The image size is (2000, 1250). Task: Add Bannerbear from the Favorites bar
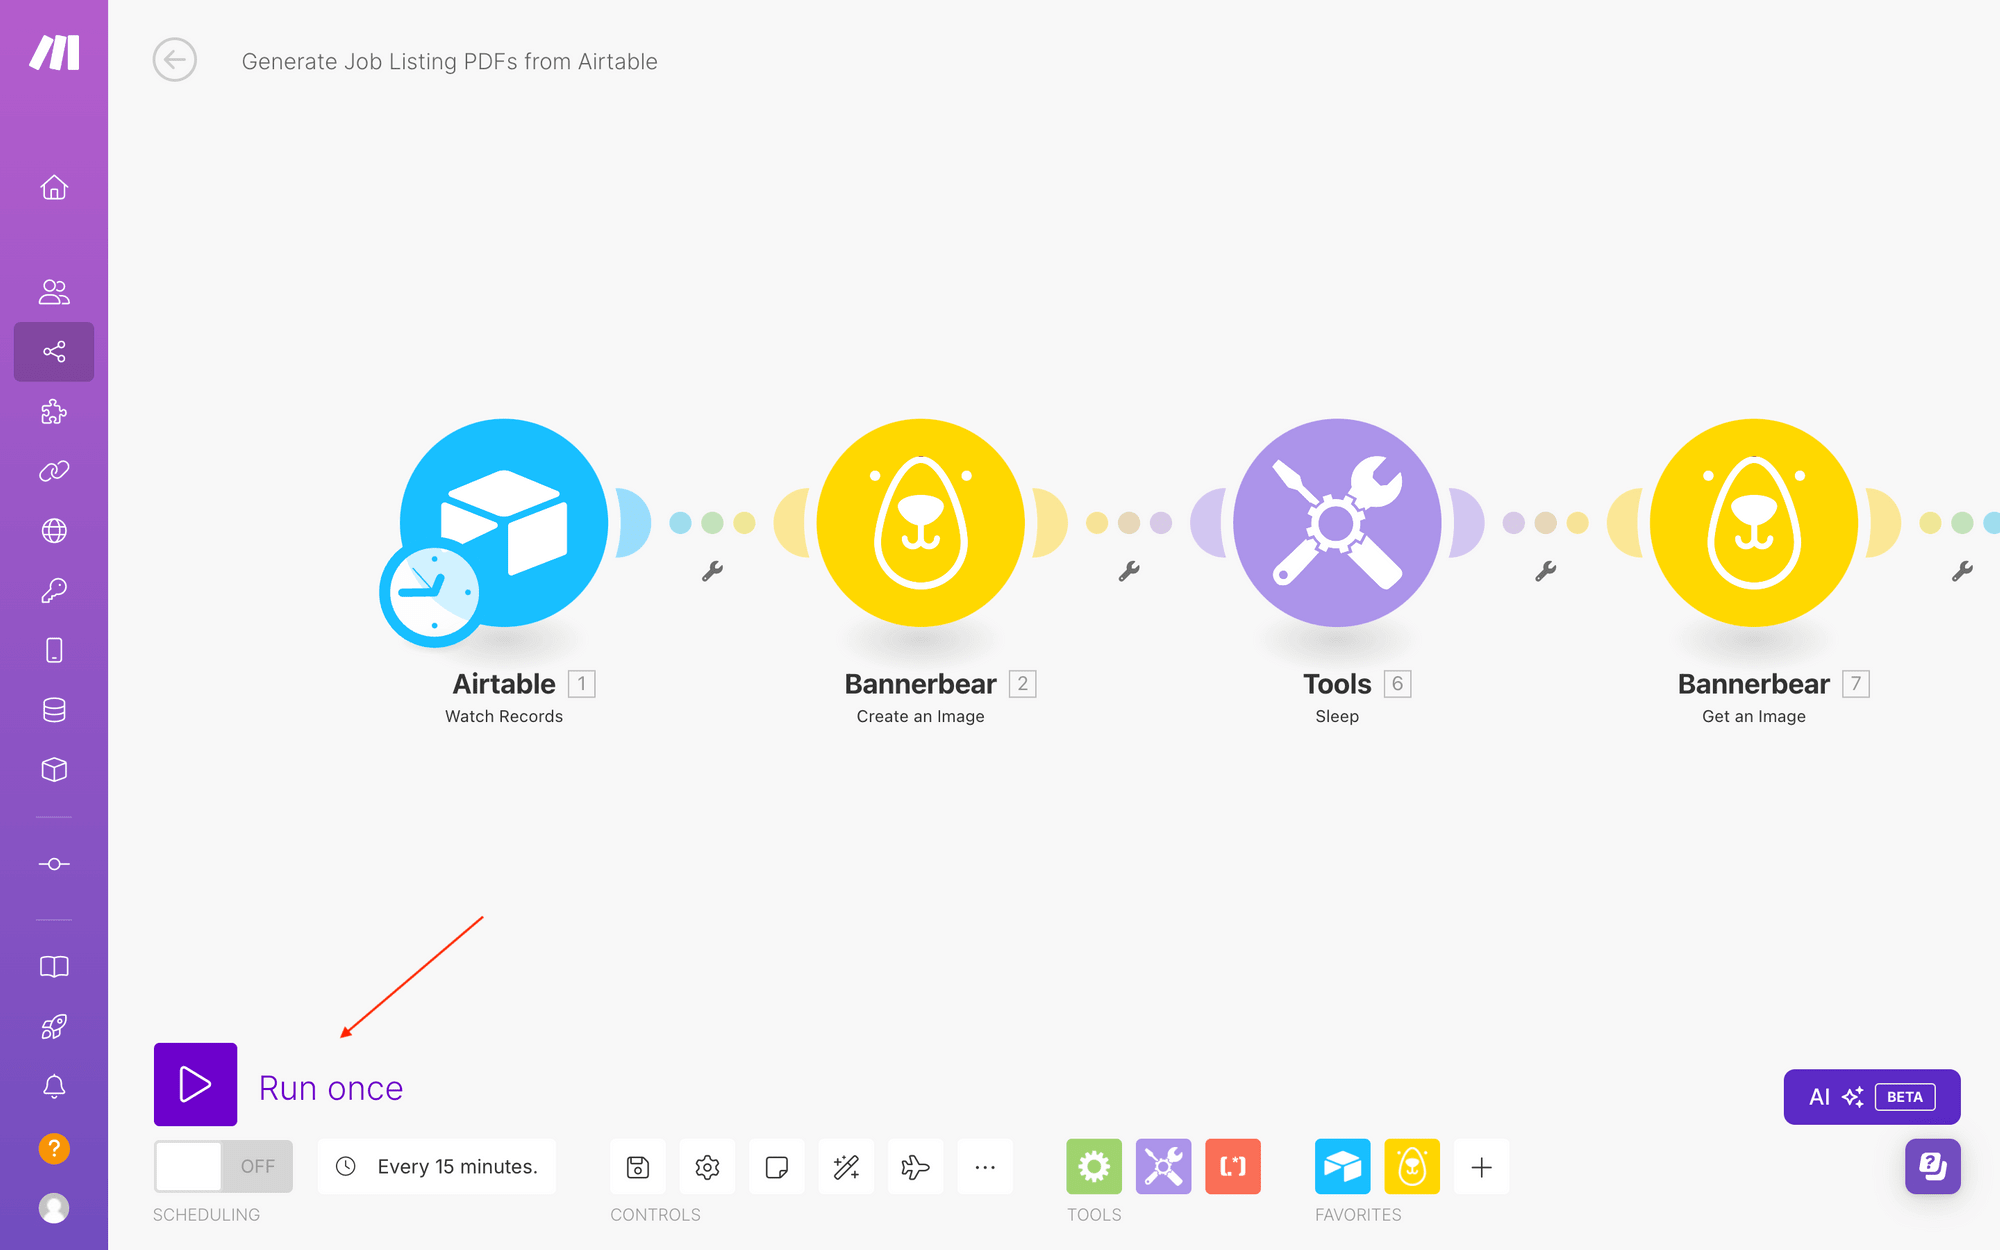click(1412, 1166)
